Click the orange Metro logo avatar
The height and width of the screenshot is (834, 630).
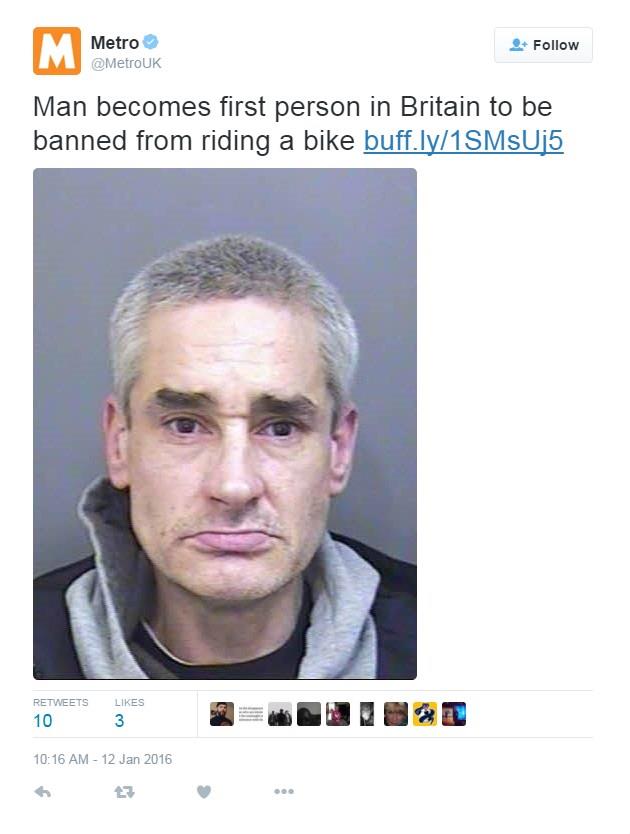[x=57, y=51]
